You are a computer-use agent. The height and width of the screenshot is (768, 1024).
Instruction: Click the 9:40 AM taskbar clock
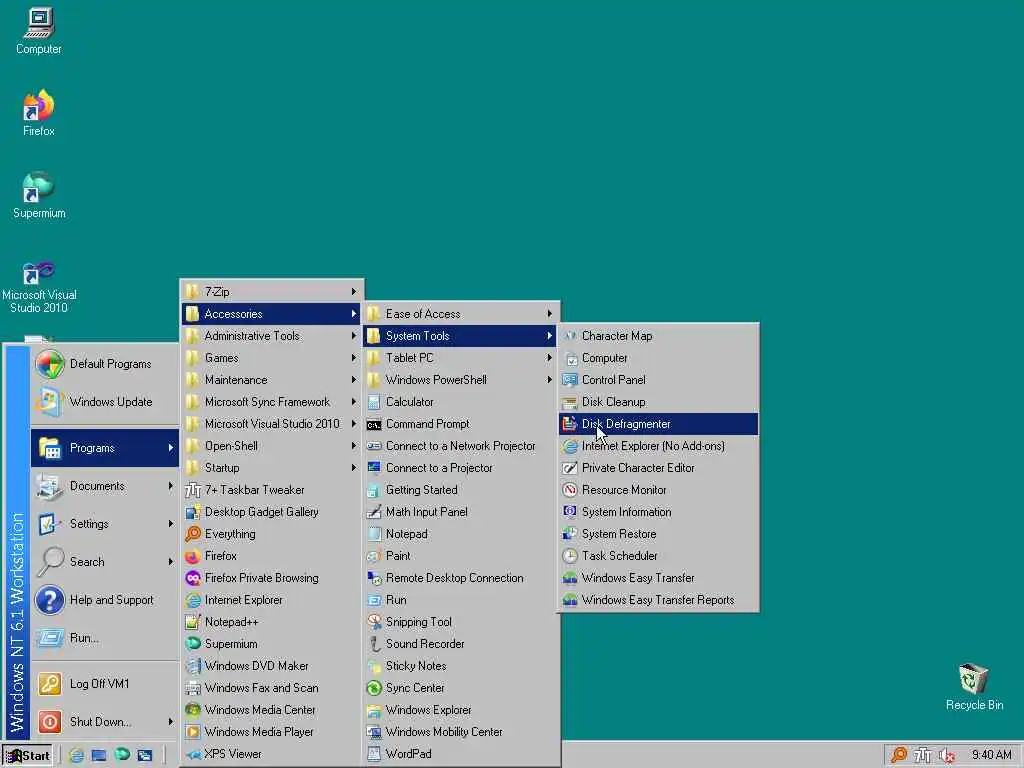click(991, 755)
